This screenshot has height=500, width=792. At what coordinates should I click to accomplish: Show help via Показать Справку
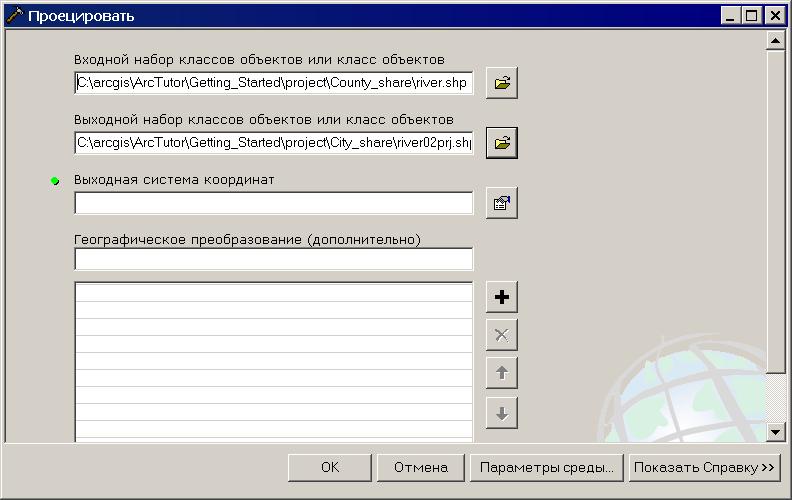pyautogui.click(x=704, y=467)
